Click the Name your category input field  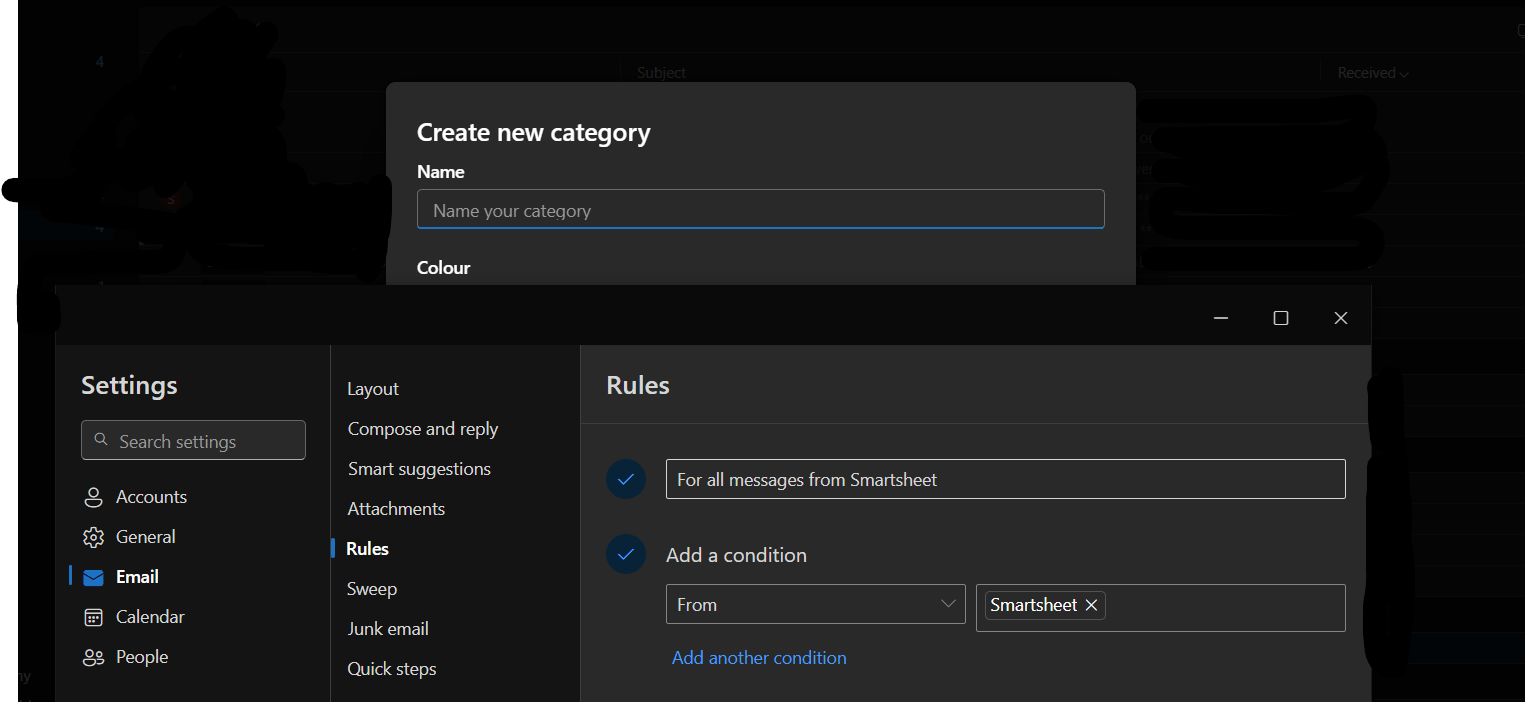pos(760,210)
